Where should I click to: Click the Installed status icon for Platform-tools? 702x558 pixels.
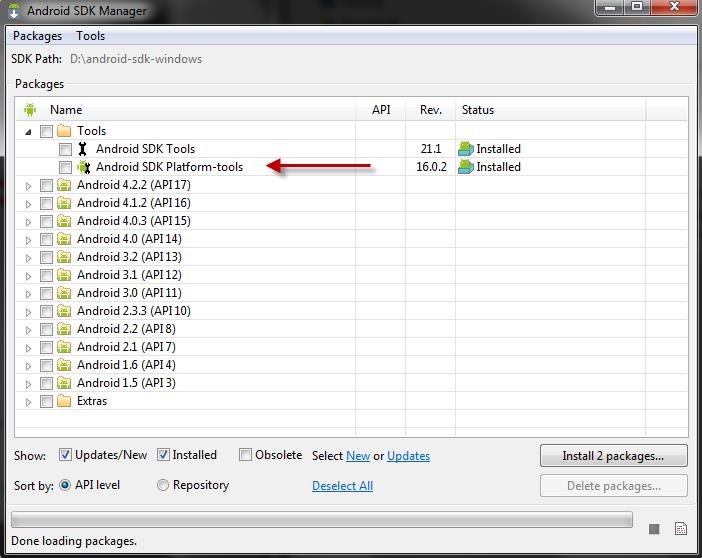pyautogui.click(x=466, y=167)
